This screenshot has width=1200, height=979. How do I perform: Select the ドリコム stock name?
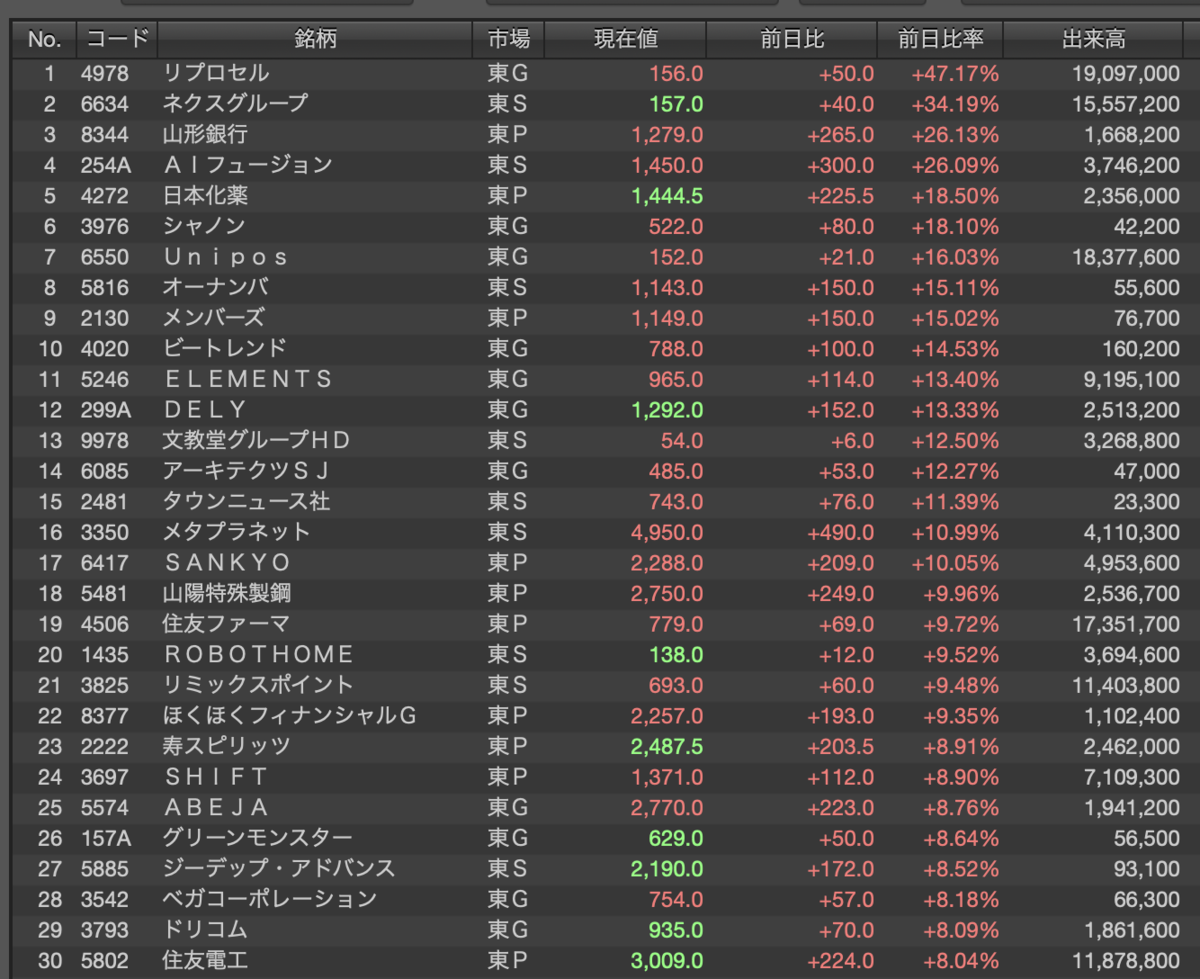point(203,930)
